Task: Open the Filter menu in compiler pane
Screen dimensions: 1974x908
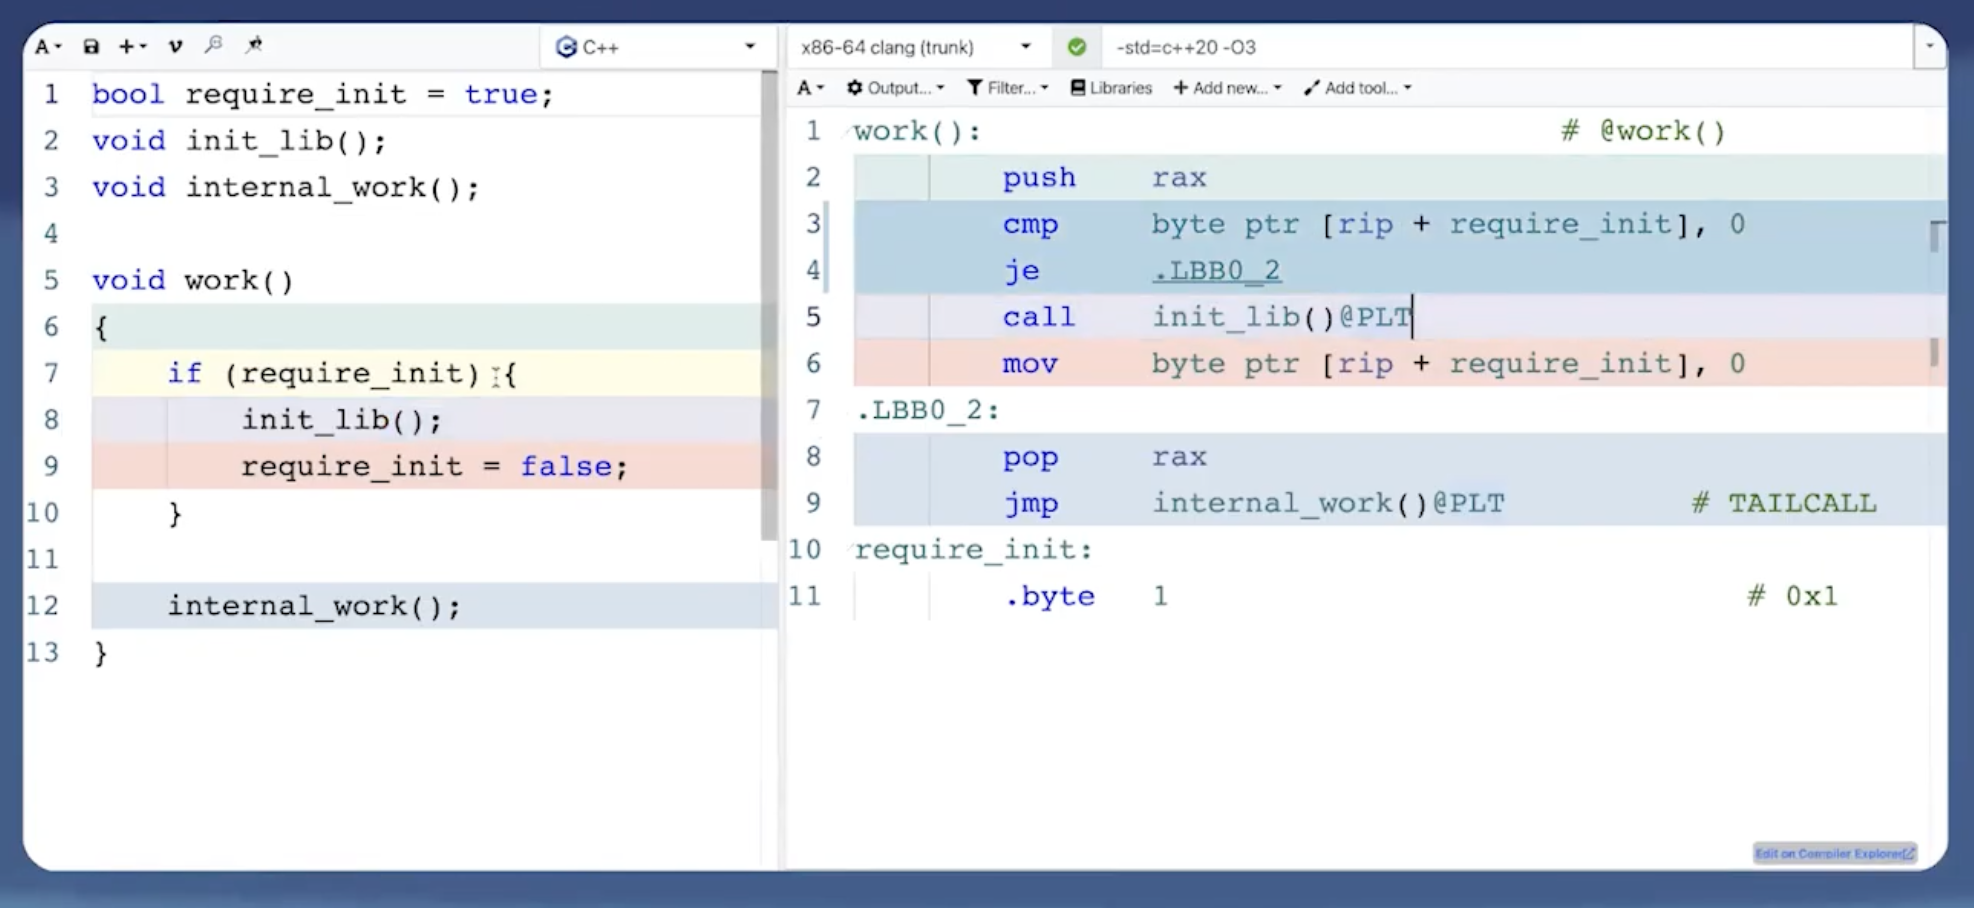Action: point(1007,88)
